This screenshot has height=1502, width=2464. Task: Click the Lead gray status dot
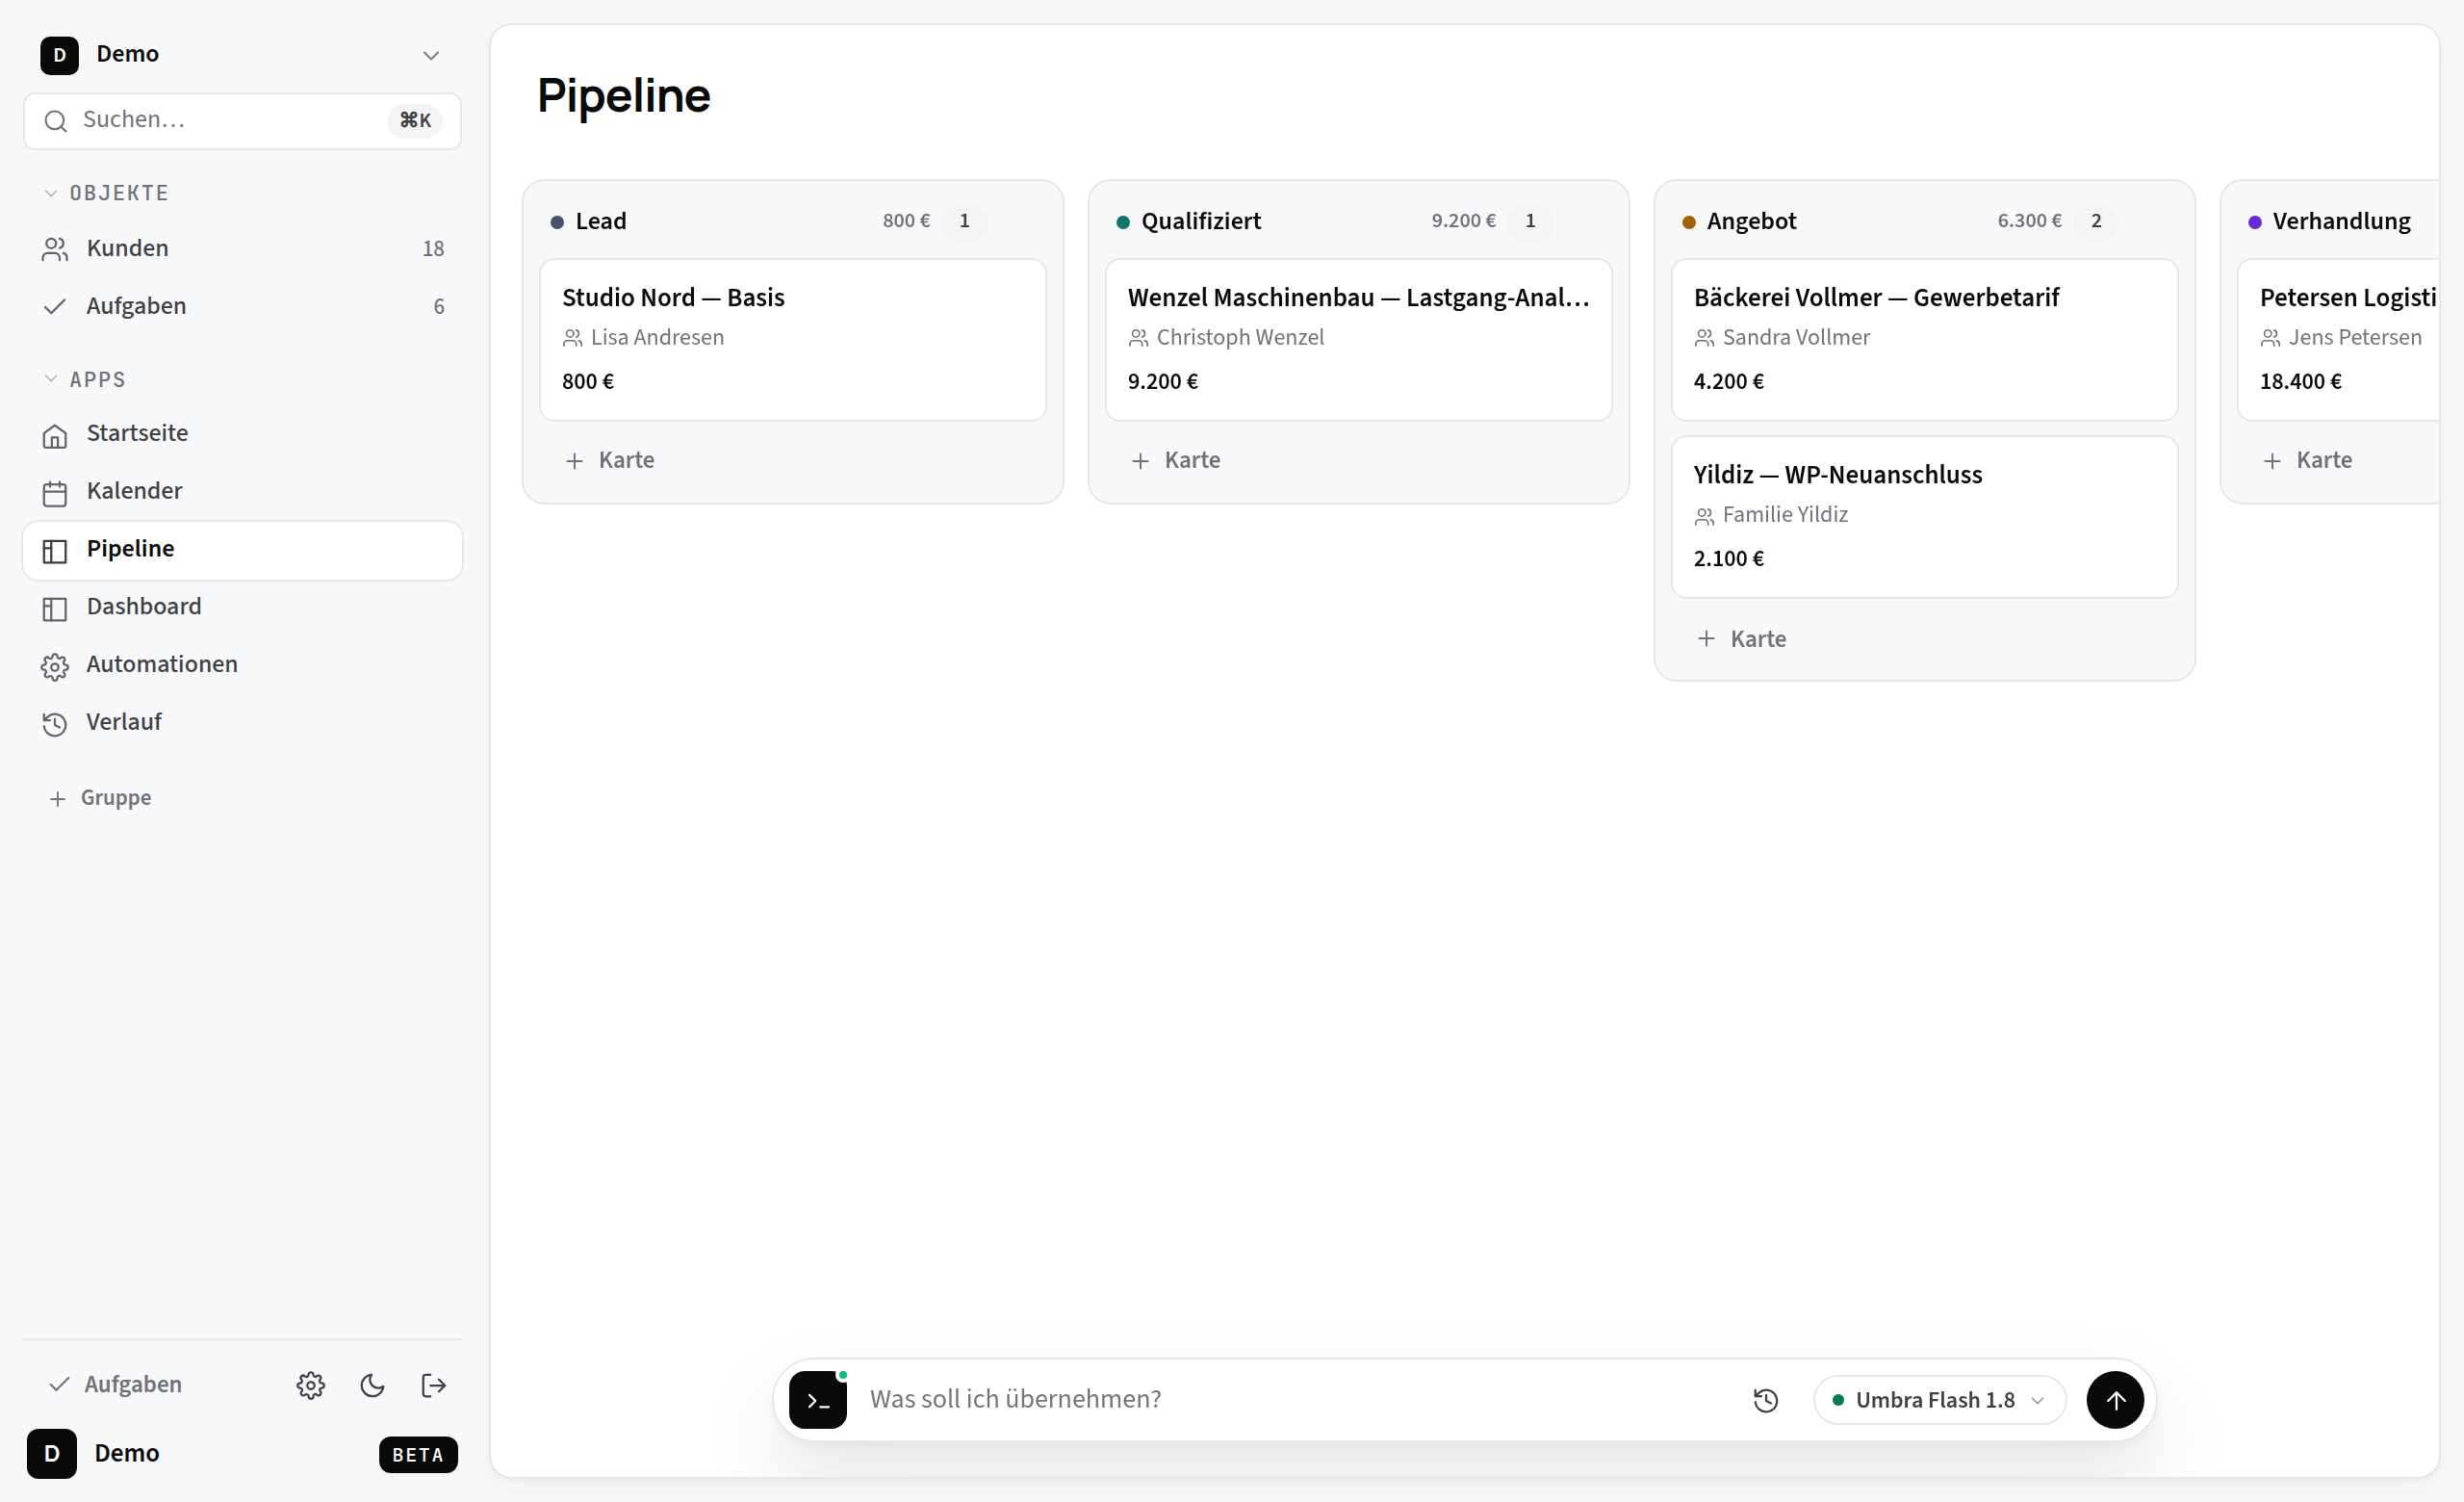(x=557, y=222)
